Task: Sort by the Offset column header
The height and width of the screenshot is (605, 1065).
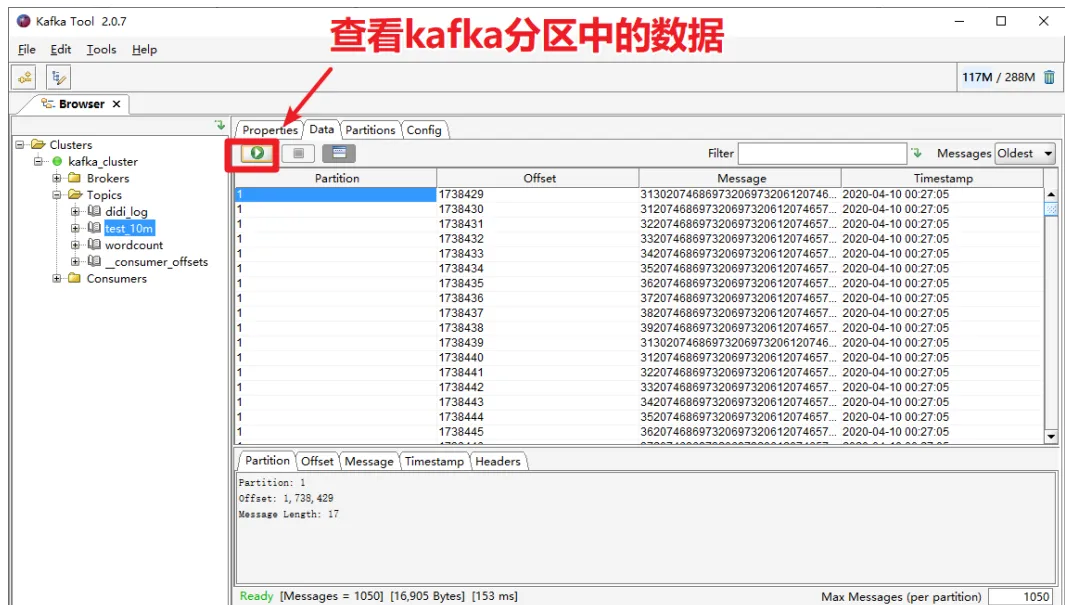Action: (x=539, y=178)
